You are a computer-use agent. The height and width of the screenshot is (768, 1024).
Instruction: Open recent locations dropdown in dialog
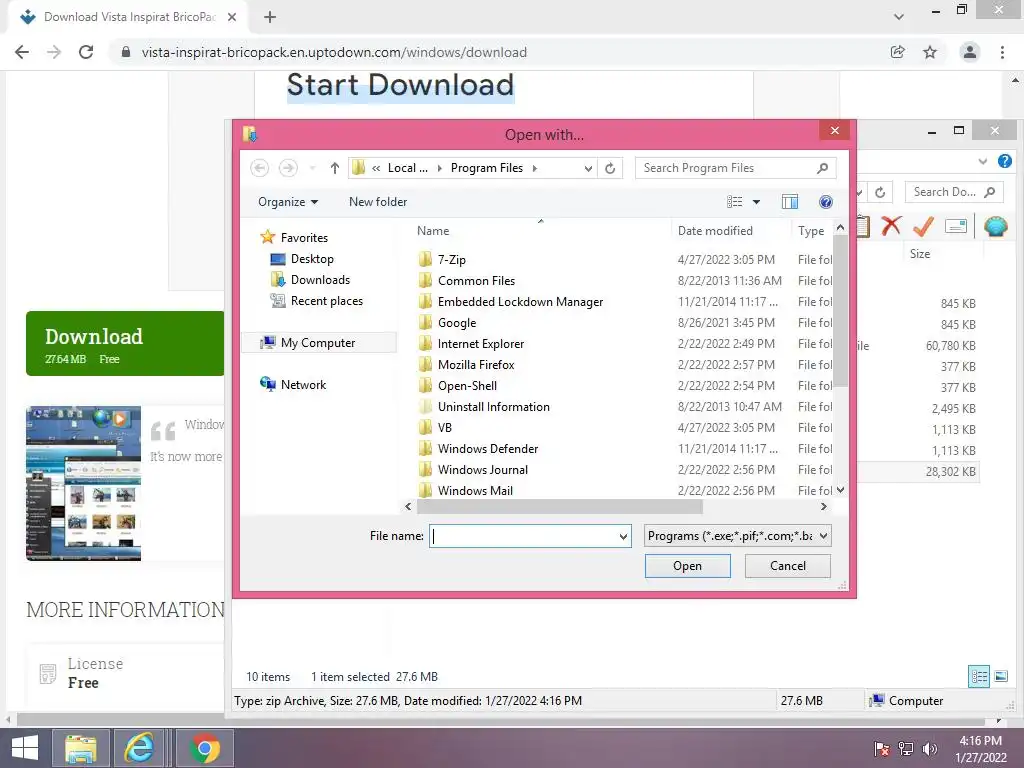tap(312, 168)
